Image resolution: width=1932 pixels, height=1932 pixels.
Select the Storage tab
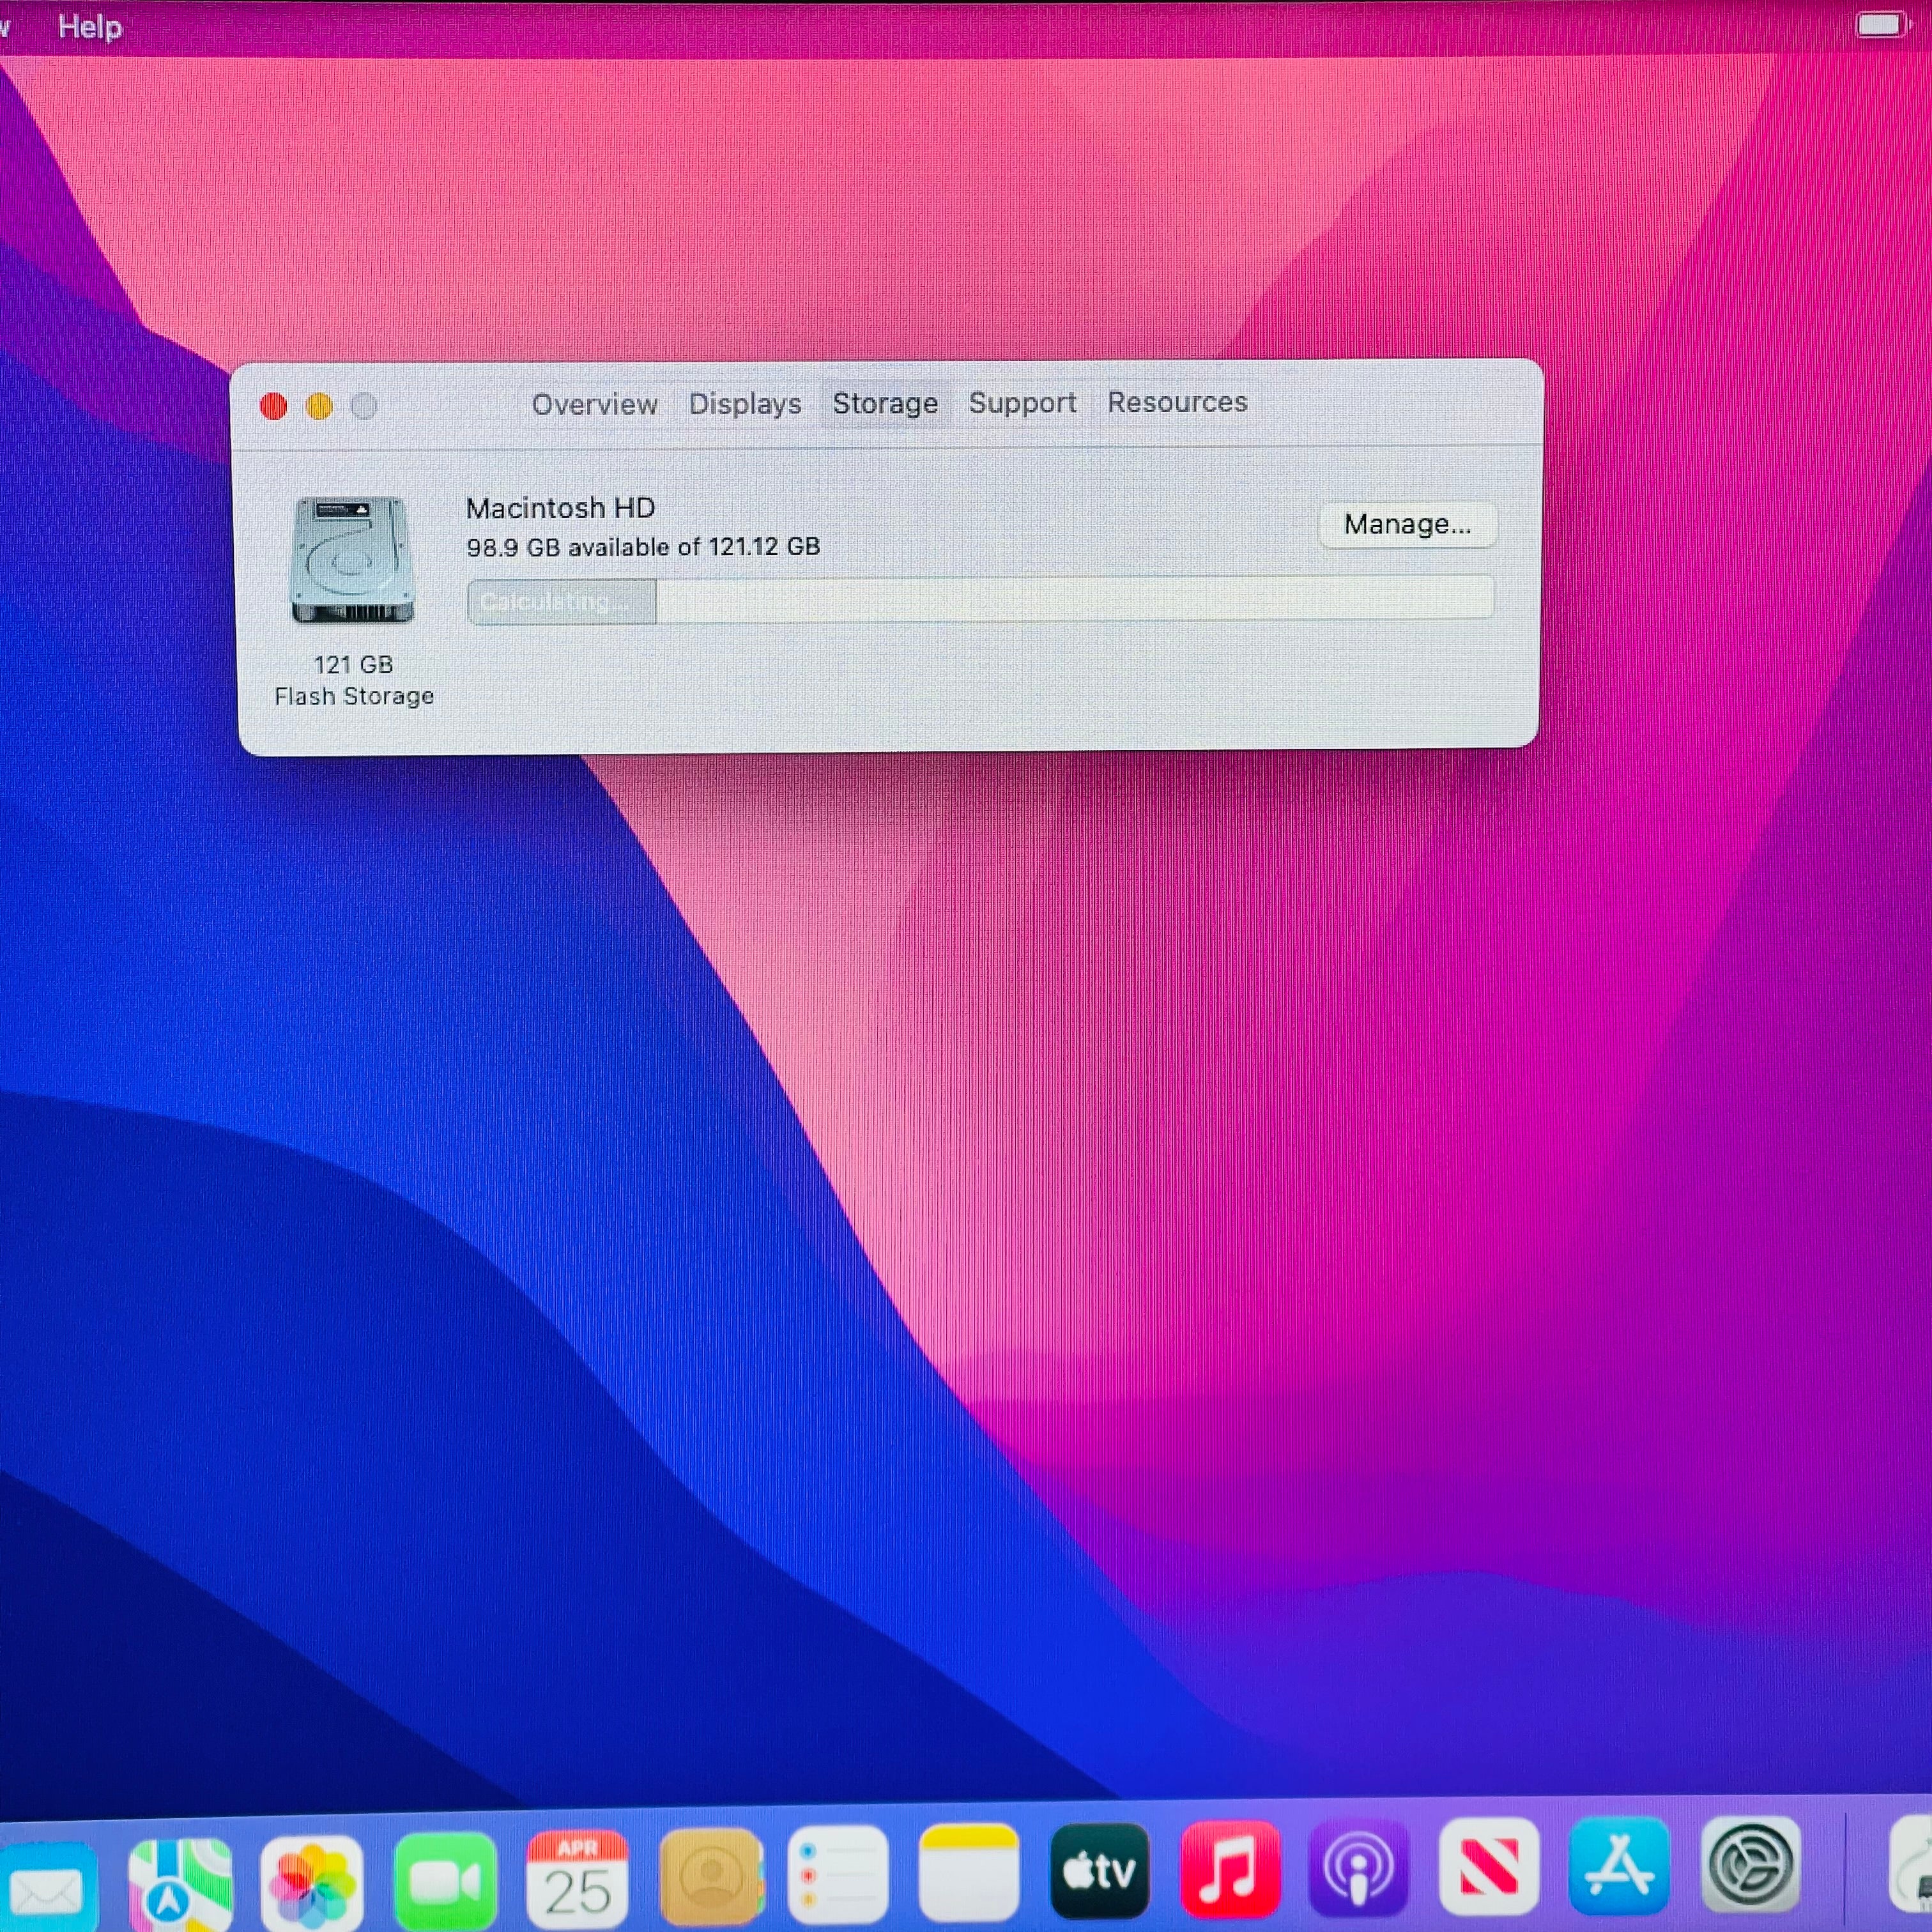click(885, 403)
